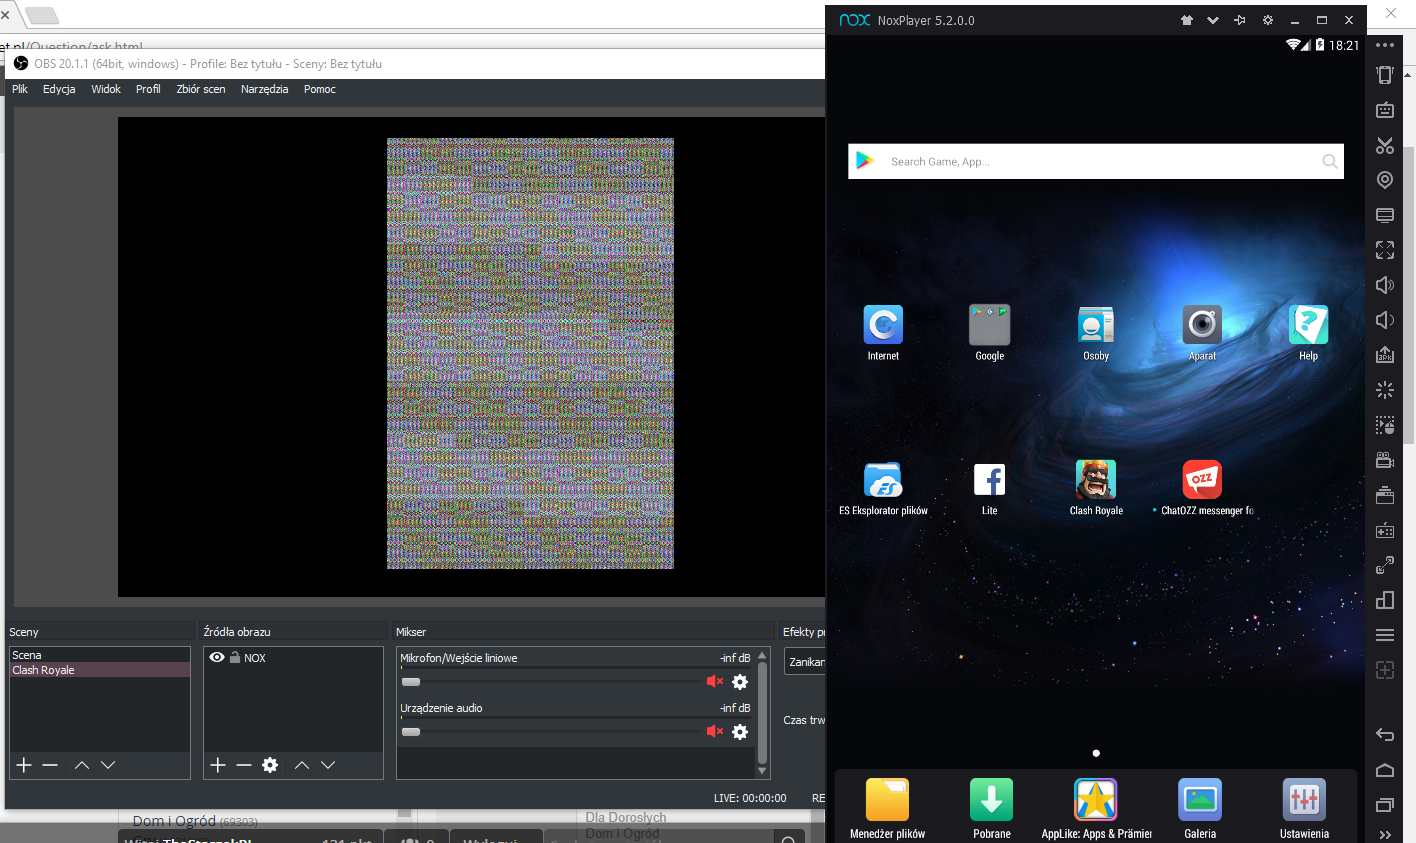Viewport: 1416px width, 843px height.
Task: Expand more Nox sidebar tools with double chevron
Action: [x=1384, y=834]
